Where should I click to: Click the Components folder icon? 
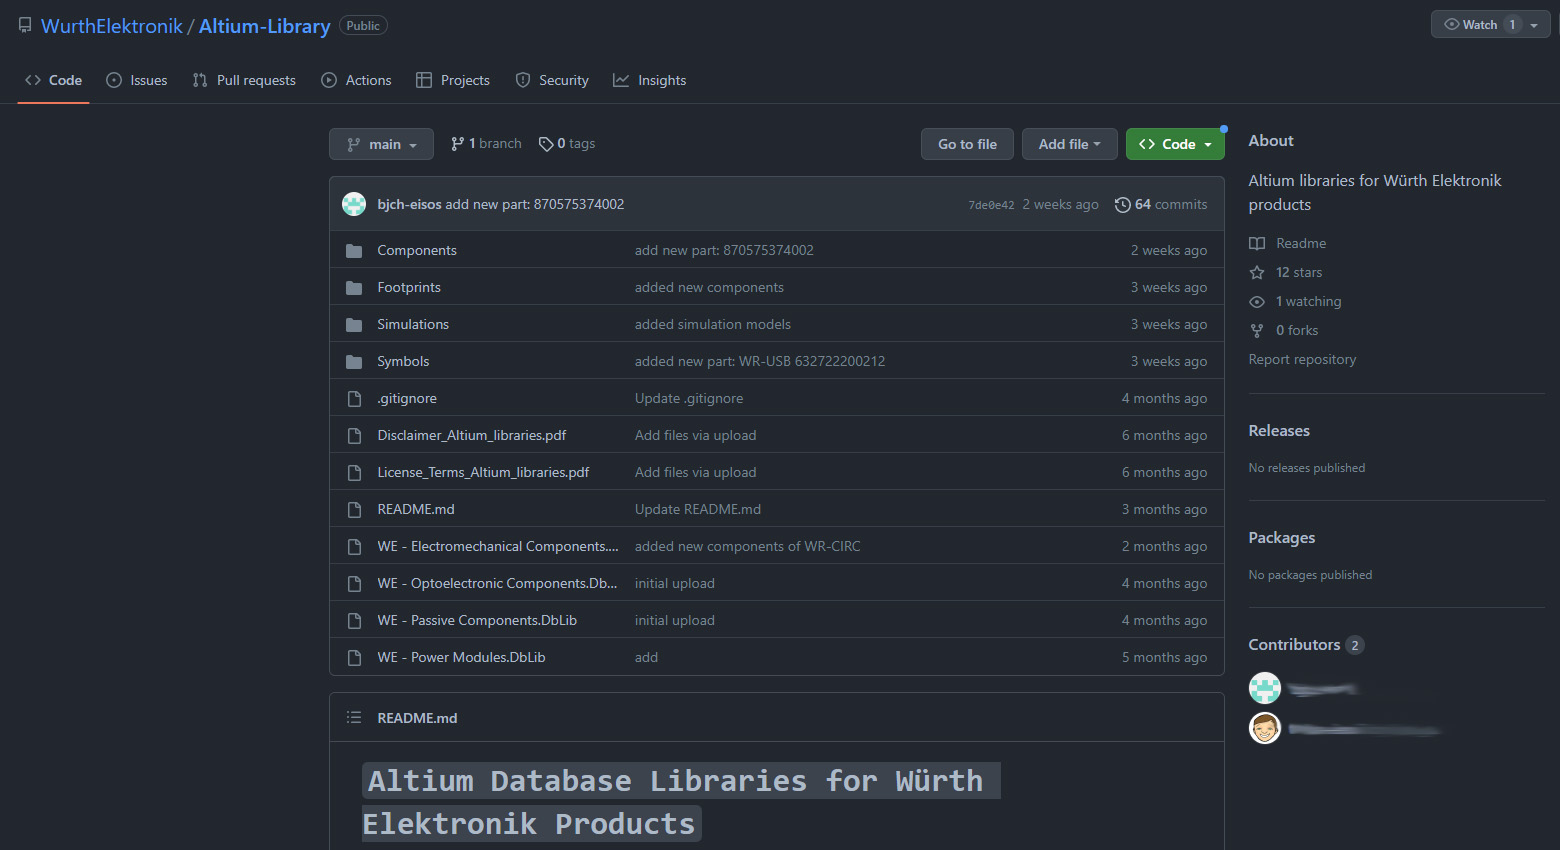354,251
